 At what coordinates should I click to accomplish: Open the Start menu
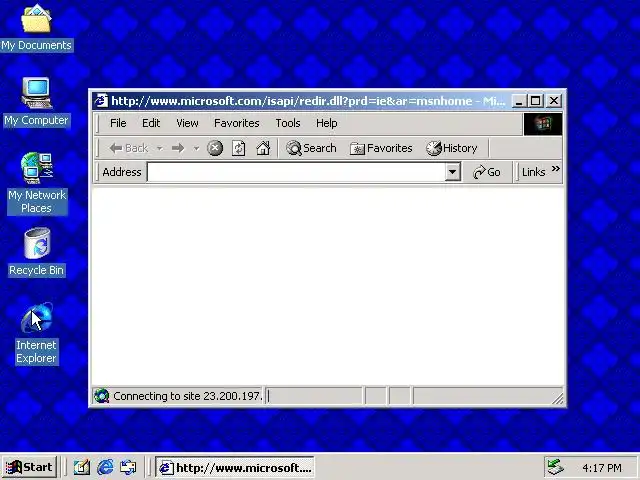[x=29, y=467]
